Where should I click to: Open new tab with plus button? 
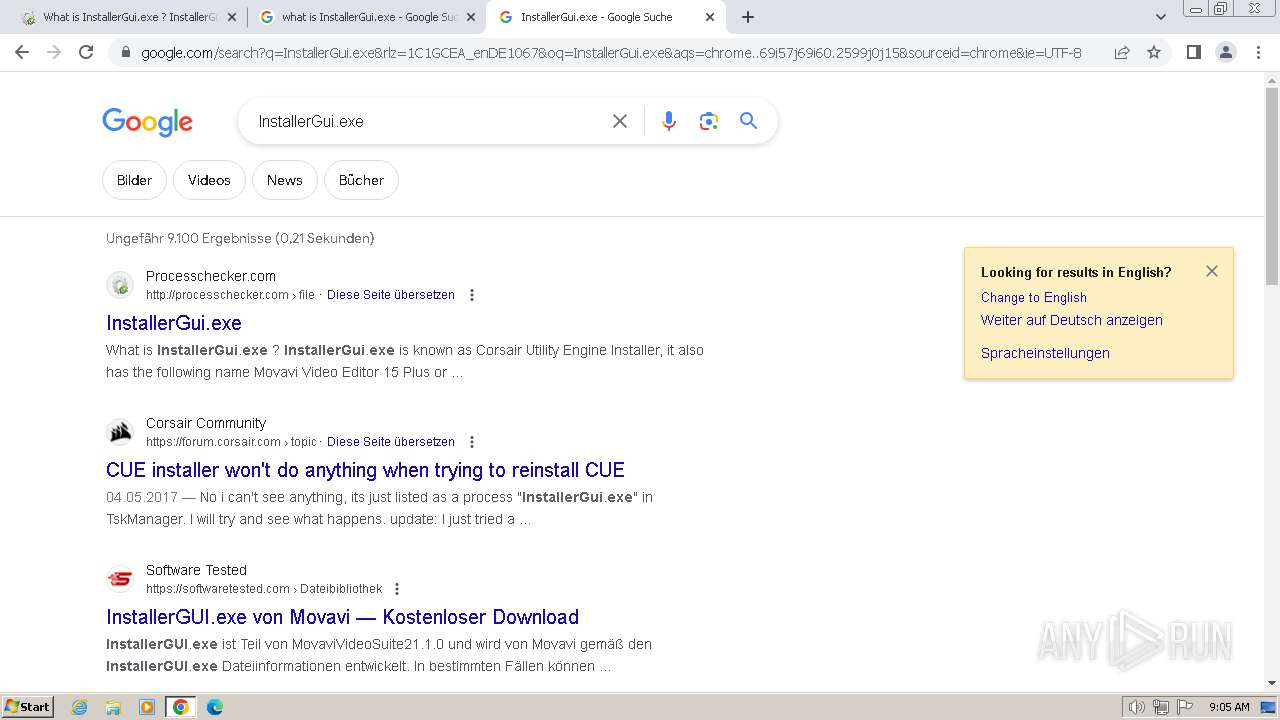[x=748, y=17]
